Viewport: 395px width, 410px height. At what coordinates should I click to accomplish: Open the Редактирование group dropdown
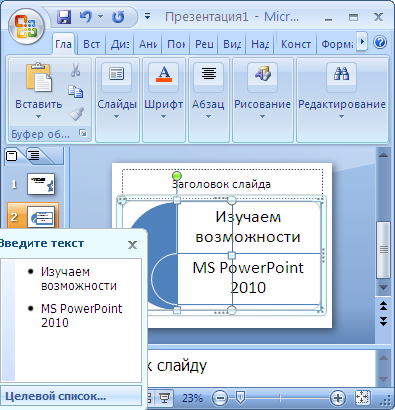click(x=342, y=100)
